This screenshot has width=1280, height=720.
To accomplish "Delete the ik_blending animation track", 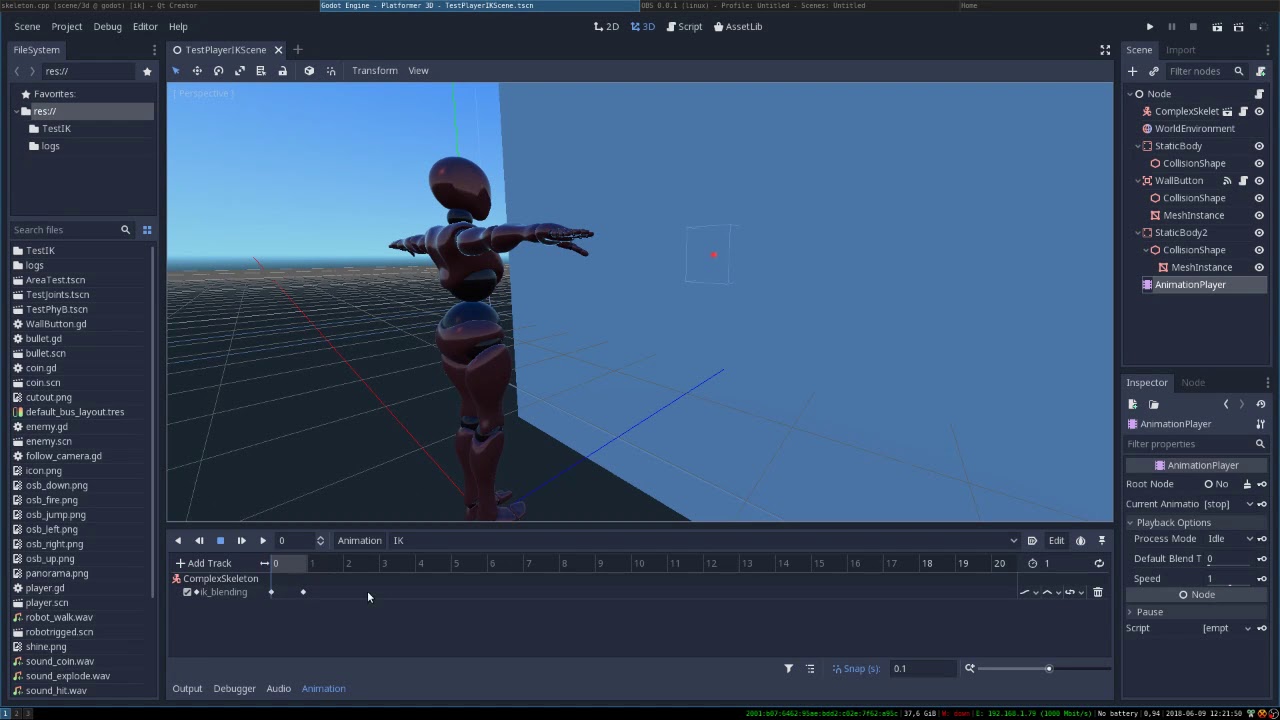I will 1098,592.
